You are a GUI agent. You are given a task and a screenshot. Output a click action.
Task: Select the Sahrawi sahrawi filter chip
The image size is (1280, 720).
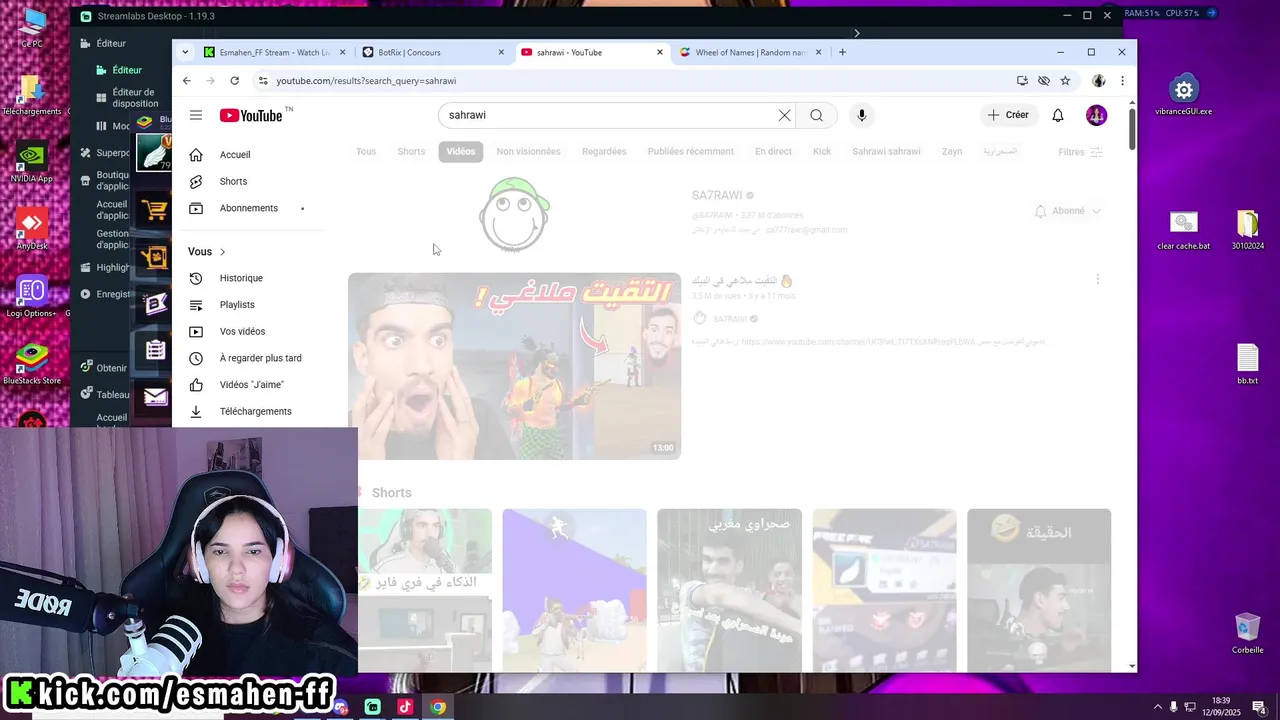coord(886,152)
